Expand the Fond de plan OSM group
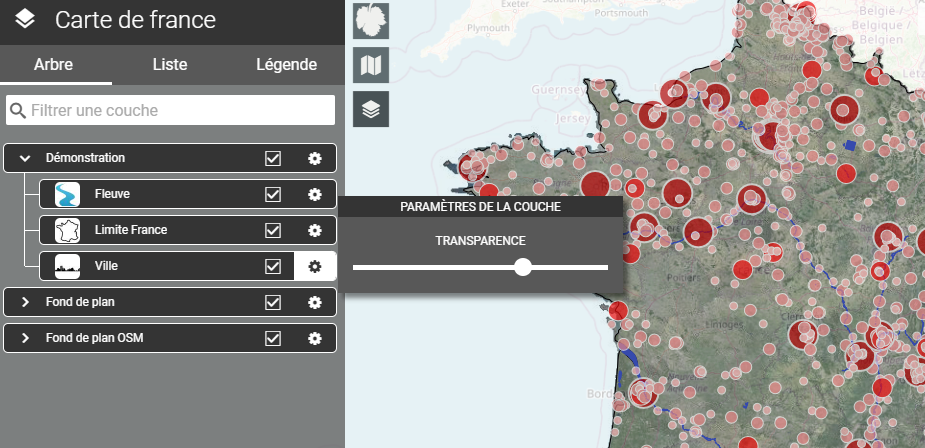This screenshot has width=925, height=448. (25, 338)
